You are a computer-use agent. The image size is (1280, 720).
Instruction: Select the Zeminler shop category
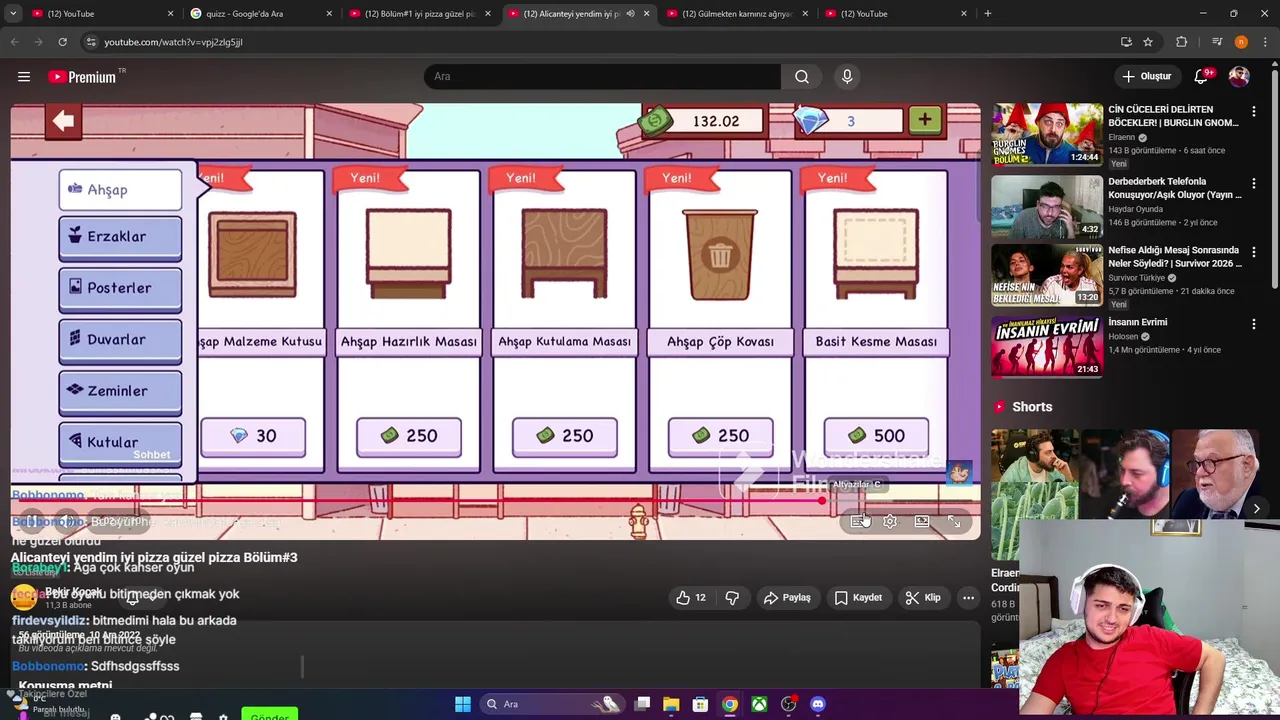pos(120,391)
